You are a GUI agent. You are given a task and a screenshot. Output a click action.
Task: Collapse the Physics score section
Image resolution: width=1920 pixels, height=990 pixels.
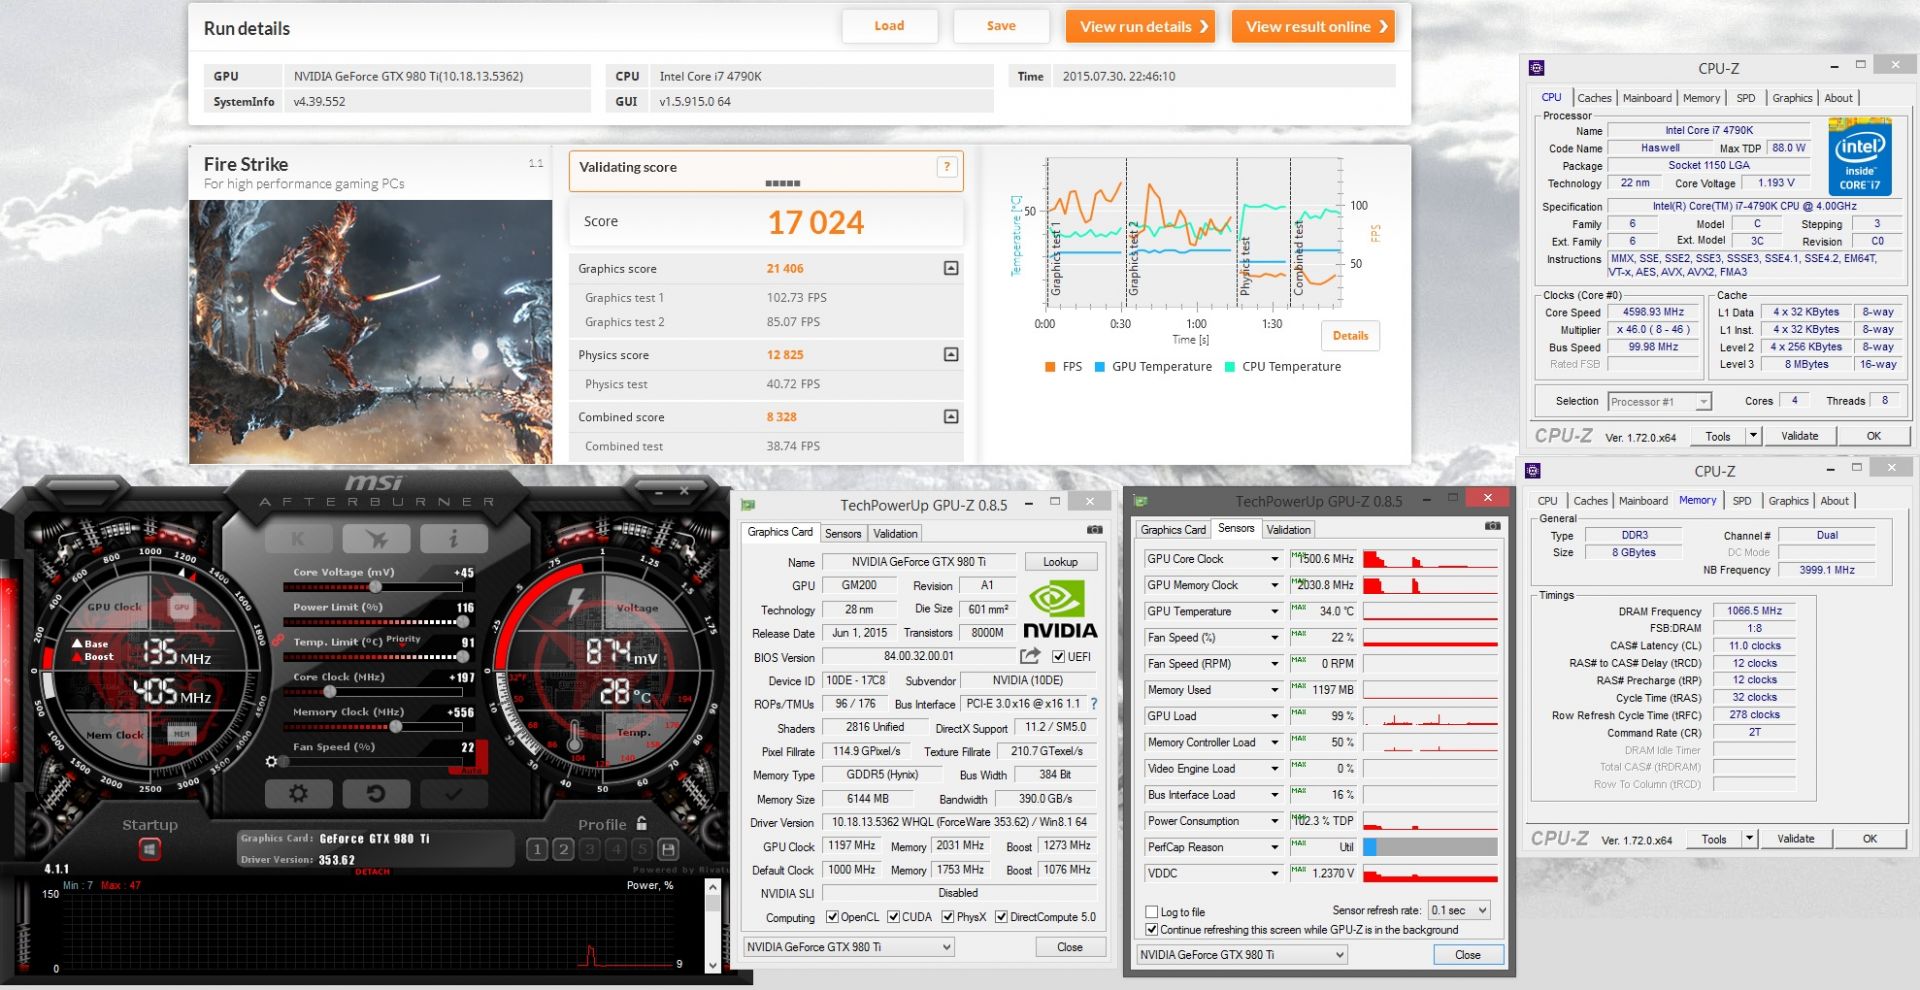[x=951, y=354]
